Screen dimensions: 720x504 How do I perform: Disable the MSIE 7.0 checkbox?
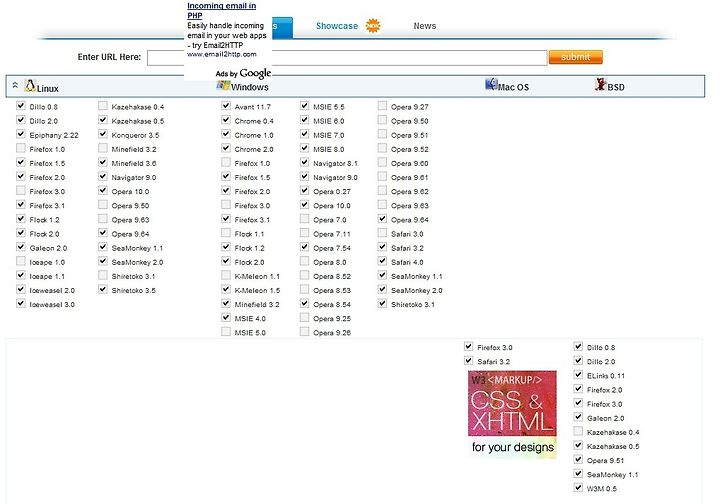point(304,134)
